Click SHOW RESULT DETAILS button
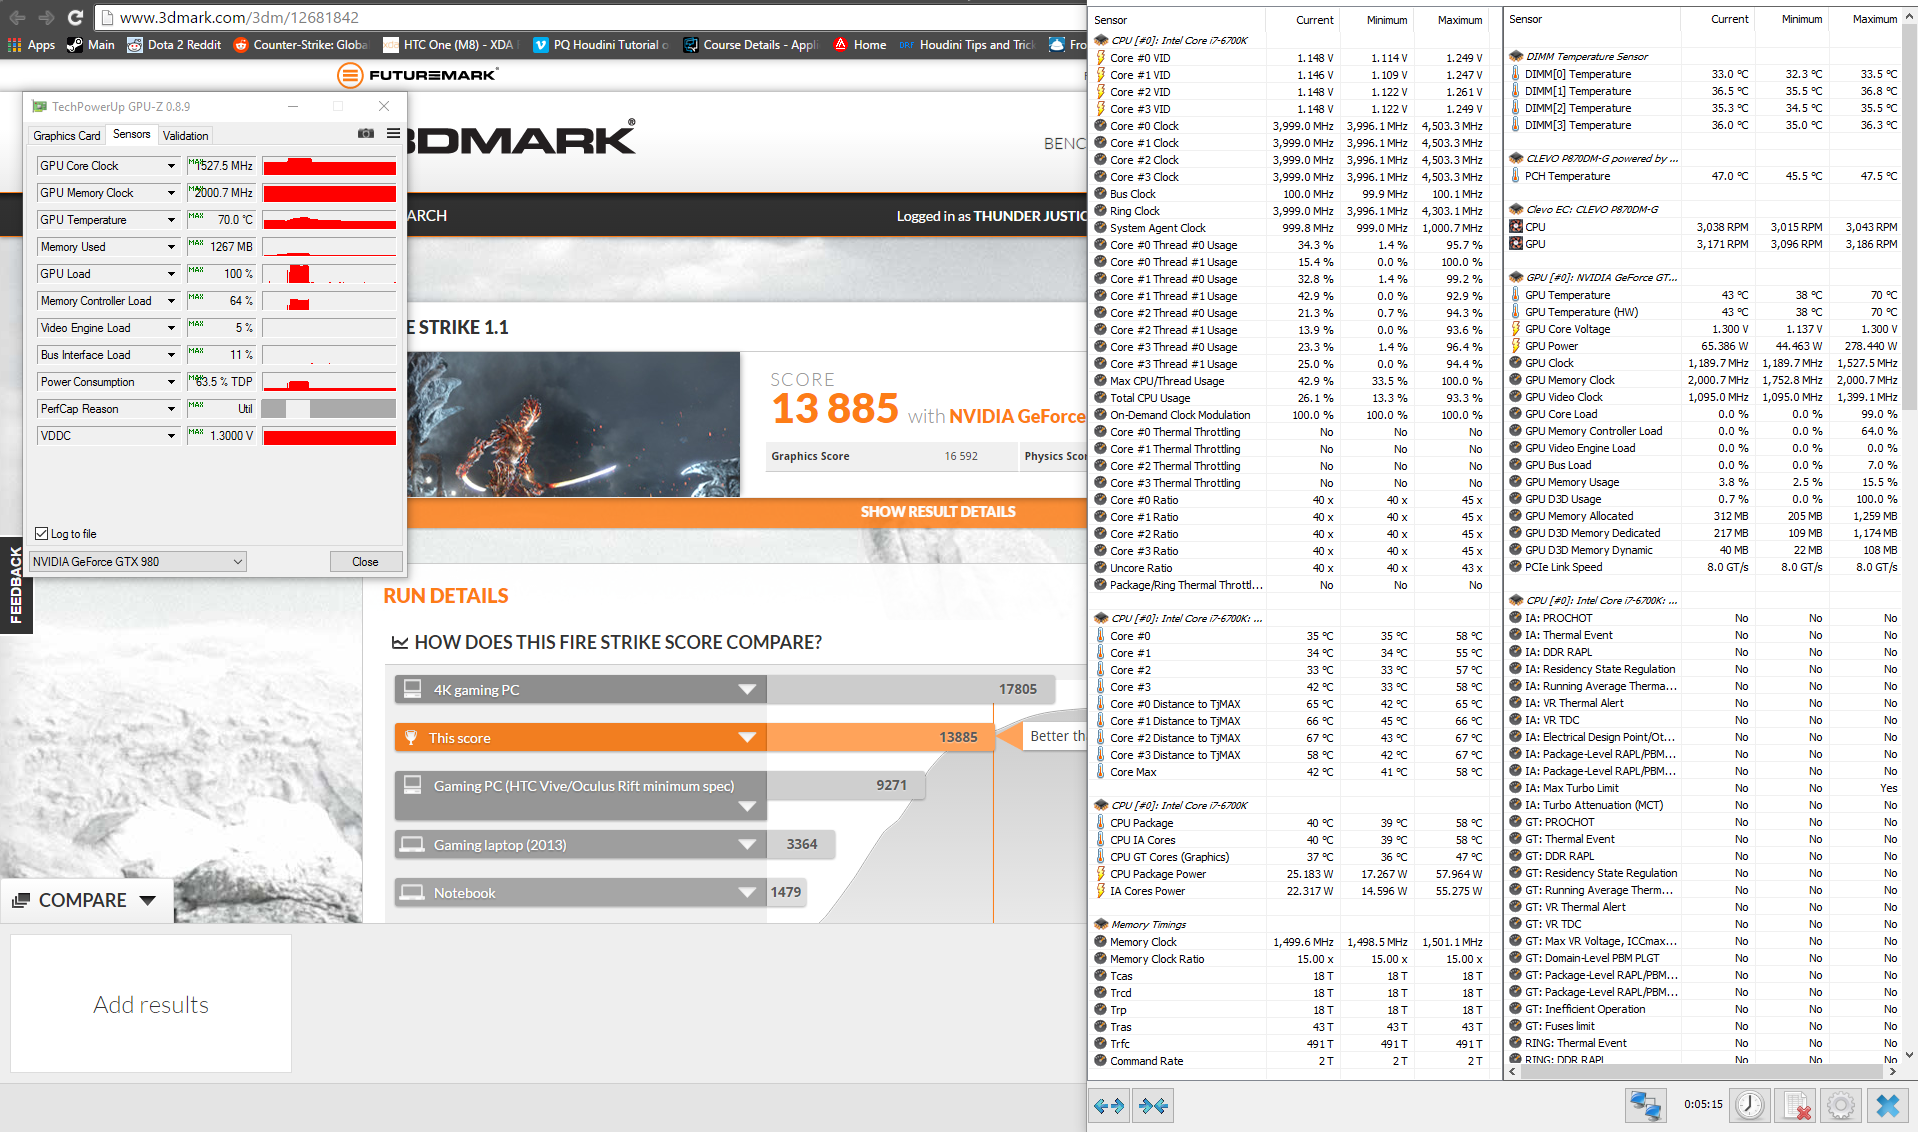This screenshot has height=1132, width=1918. tap(938, 512)
